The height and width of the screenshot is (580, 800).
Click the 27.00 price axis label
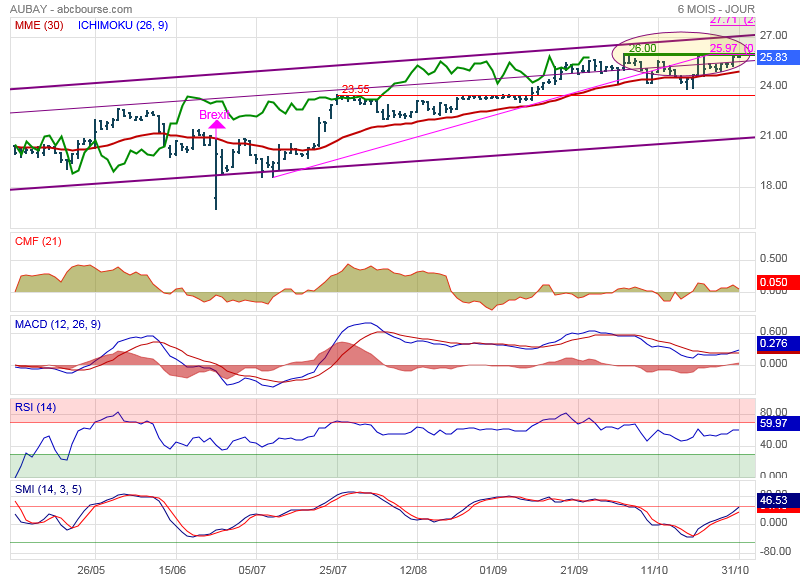point(773,35)
